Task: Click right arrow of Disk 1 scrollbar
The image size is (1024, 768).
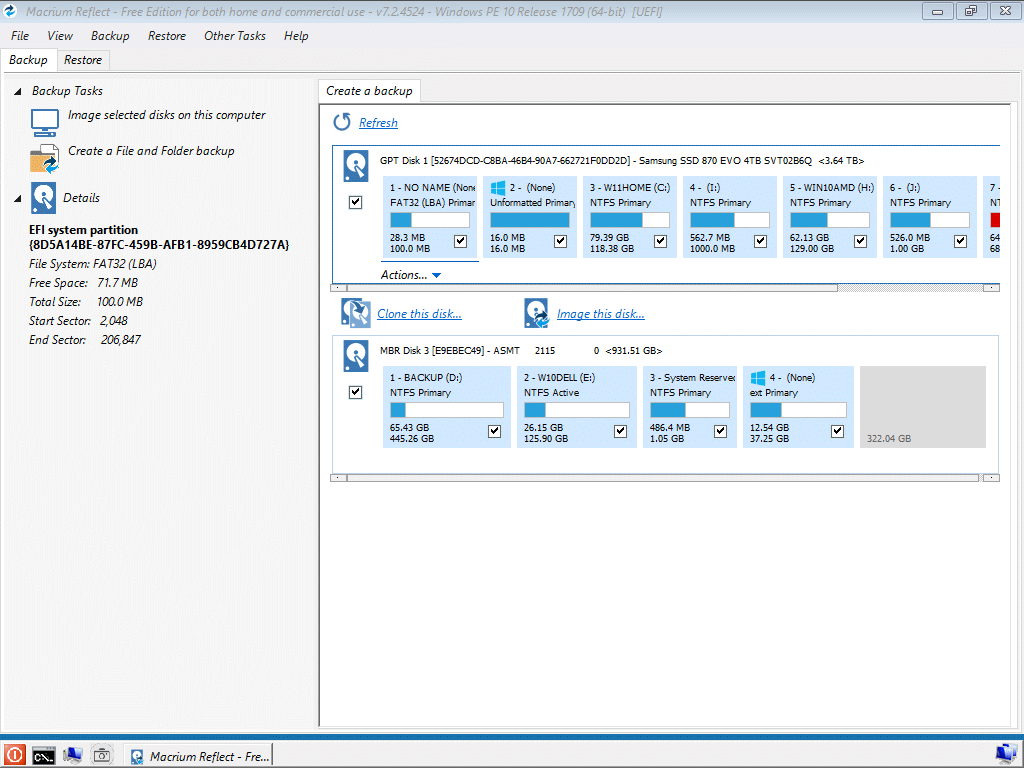Action: [991, 288]
